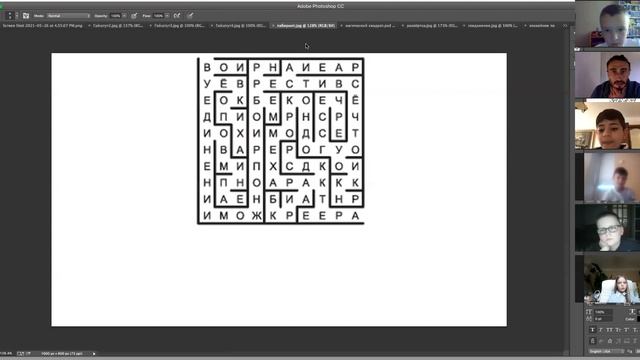This screenshot has width=640, height=360.
Task: Click the horizontal scale icon
Action: tap(633, 311)
